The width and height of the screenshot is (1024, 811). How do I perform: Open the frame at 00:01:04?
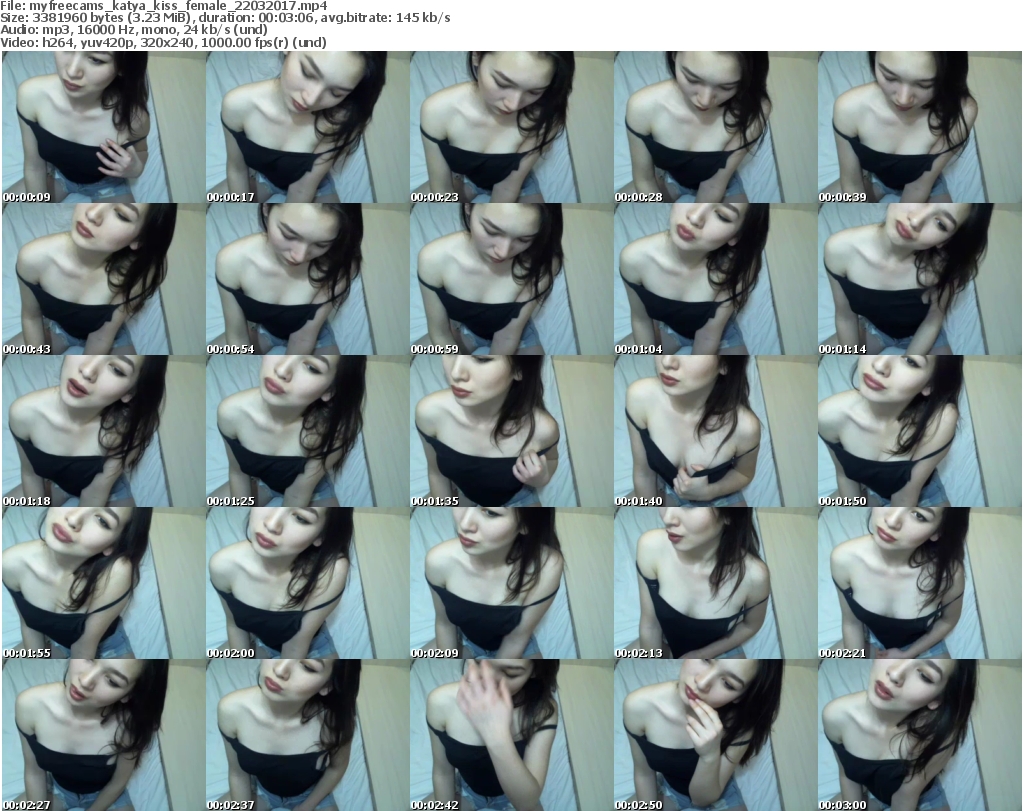[x=716, y=279]
